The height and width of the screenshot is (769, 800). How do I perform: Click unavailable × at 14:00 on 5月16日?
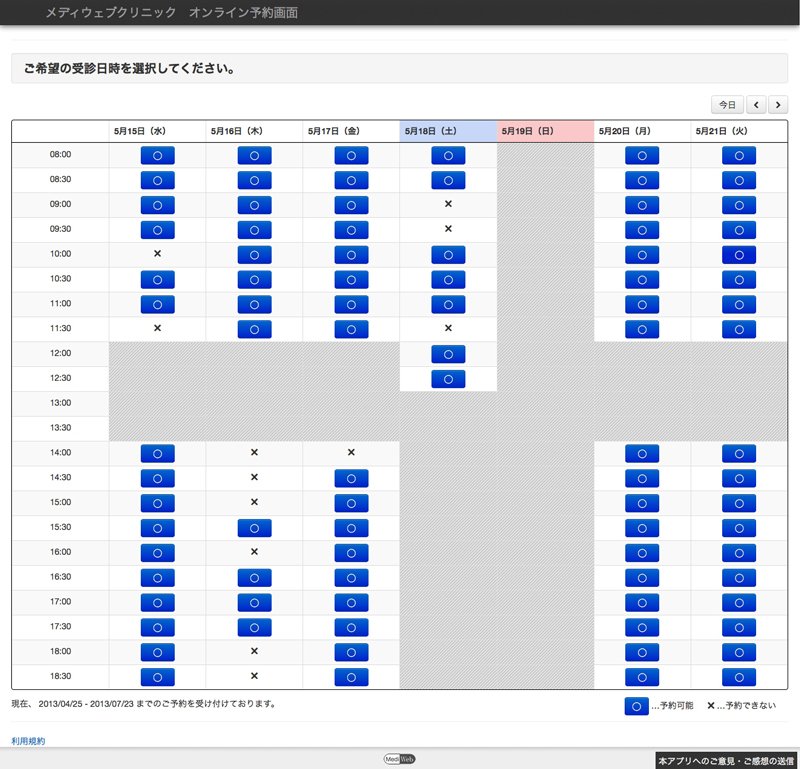tap(254, 452)
